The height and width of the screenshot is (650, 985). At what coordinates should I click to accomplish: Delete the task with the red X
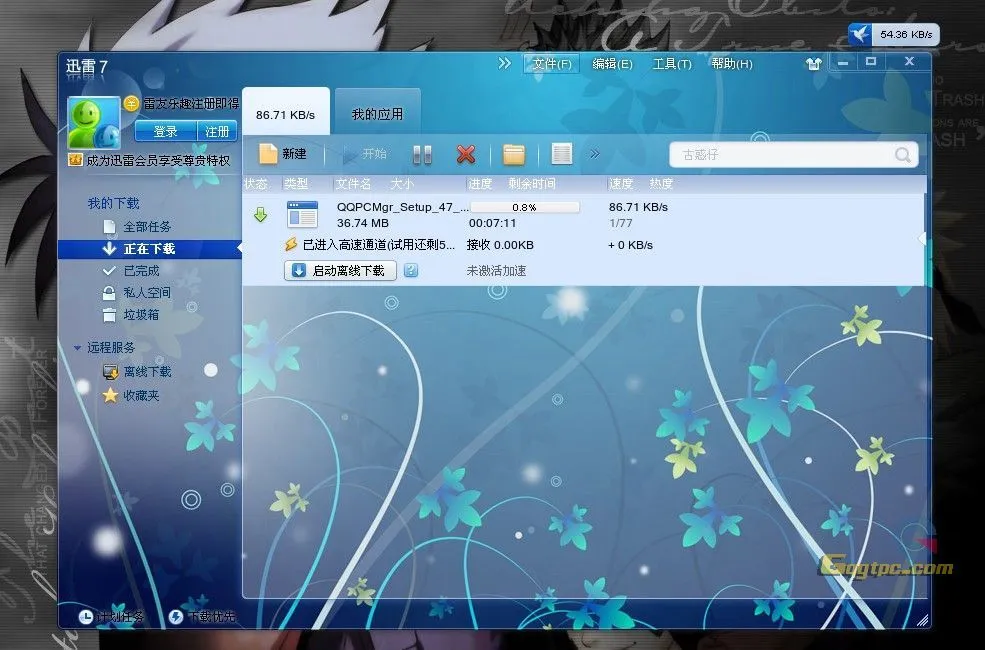coord(465,154)
